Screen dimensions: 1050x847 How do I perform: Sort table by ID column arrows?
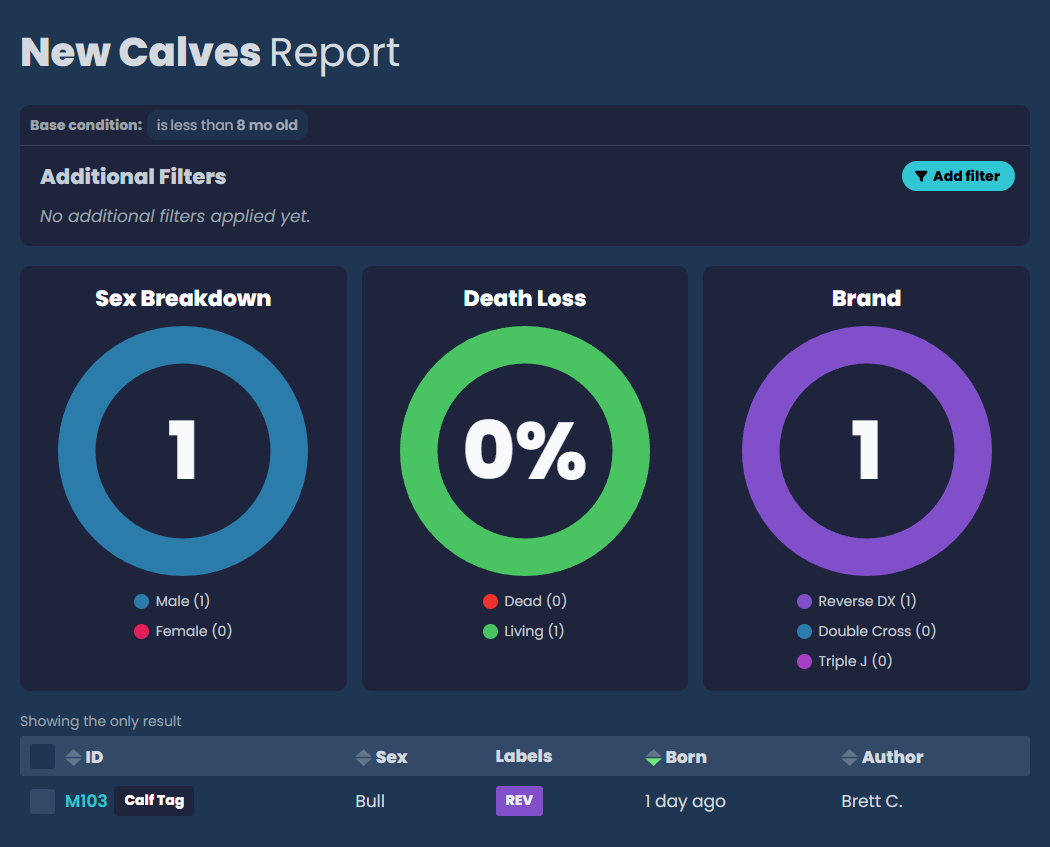(x=74, y=757)
